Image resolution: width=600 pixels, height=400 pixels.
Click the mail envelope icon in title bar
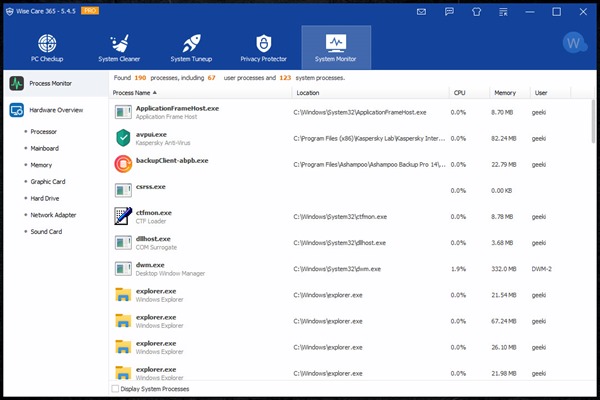coord(422,12)
